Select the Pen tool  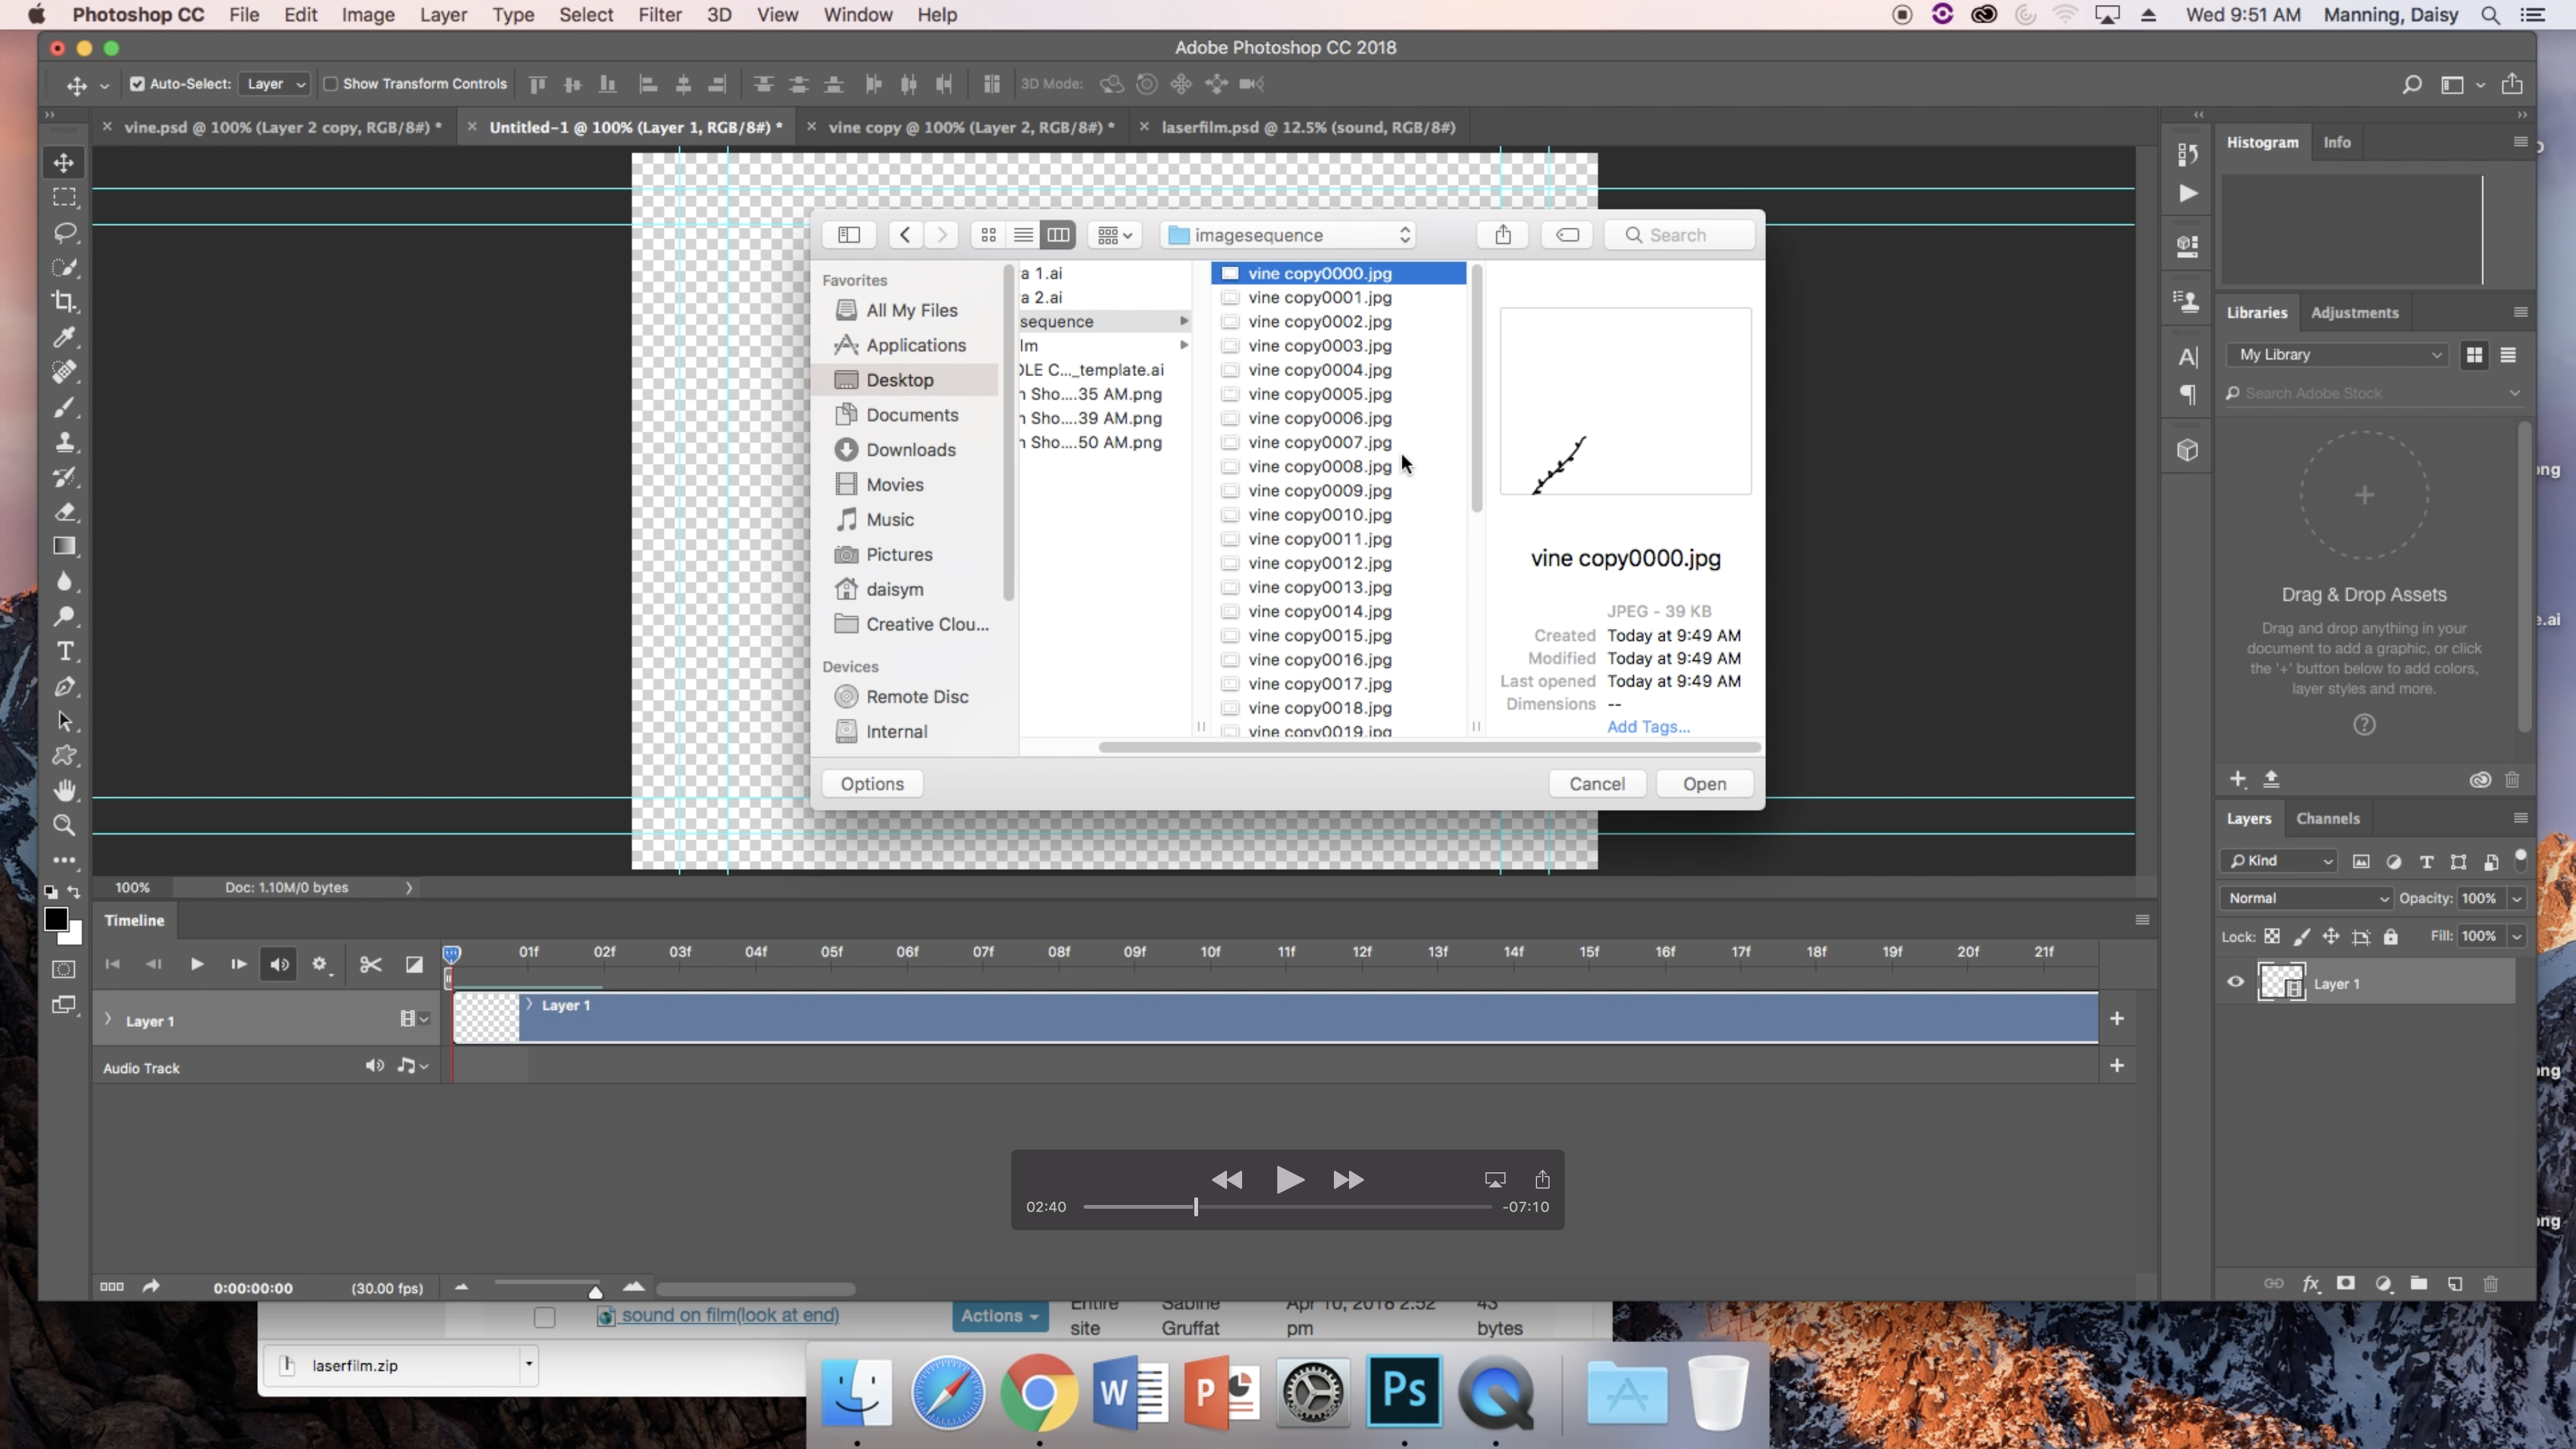pyautogui.click(x=64, y=687)
